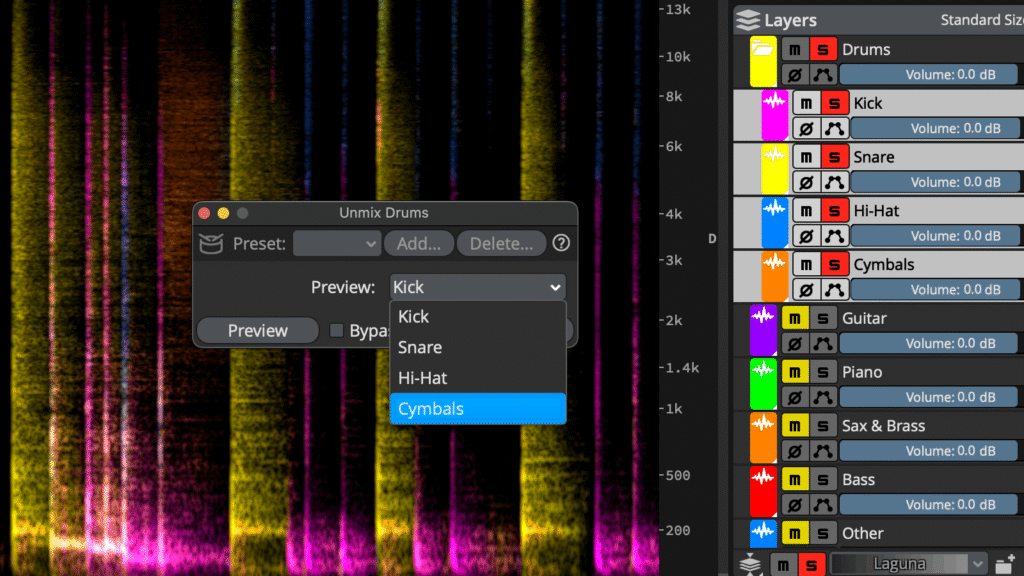Click the add new layer icon
The image size is (1024, 576).
[x=1005, y=563]
